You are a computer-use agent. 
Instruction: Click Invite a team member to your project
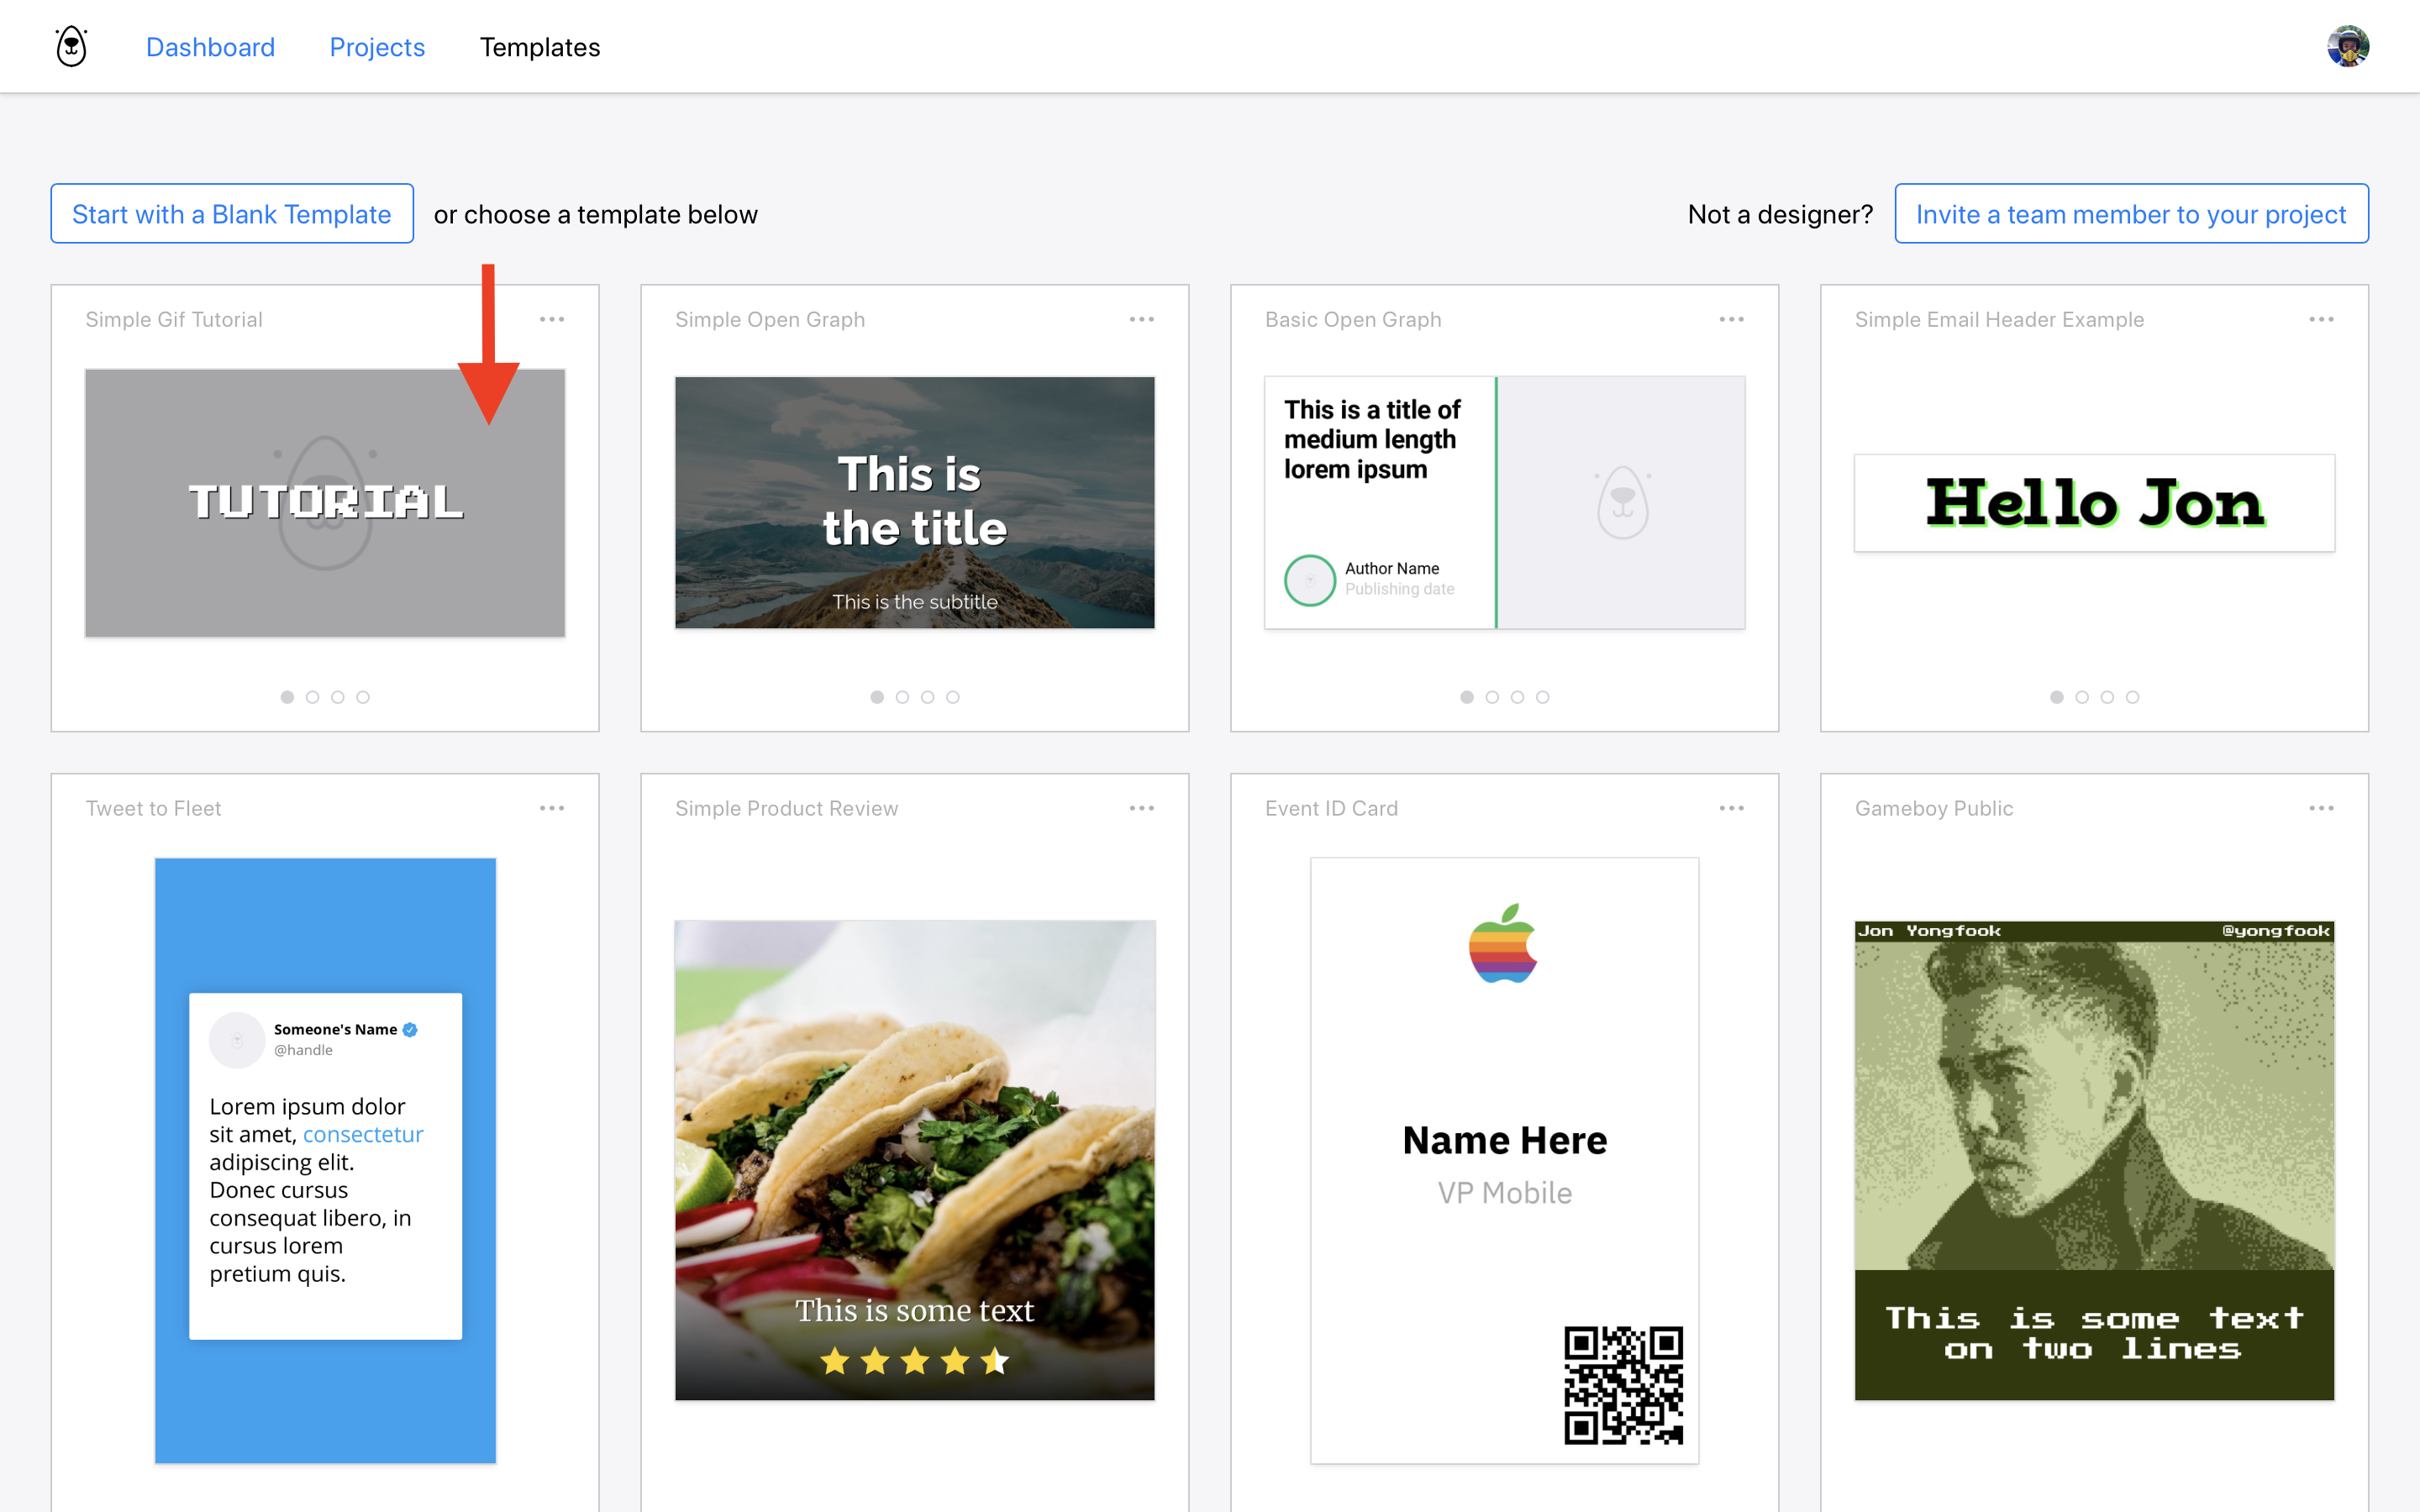(x=2131, y=214)
